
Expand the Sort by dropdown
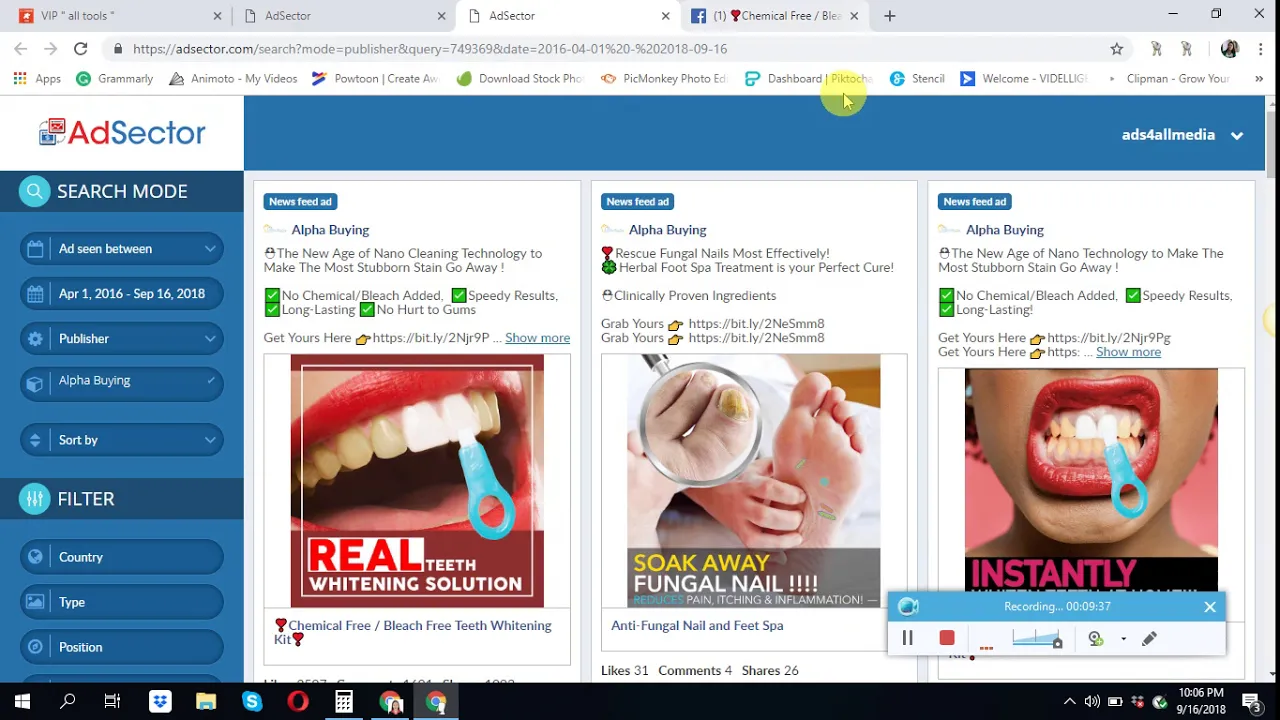pyautogui.click(x=122, y=440)
